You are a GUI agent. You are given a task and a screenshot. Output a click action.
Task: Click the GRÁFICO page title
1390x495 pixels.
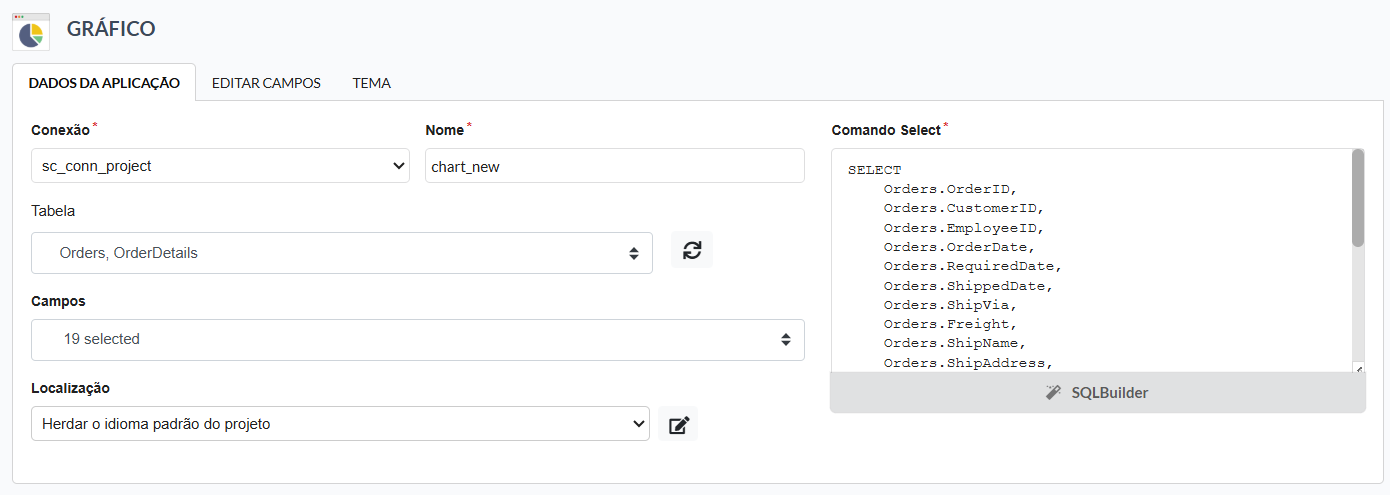click(x=111, y=29)
